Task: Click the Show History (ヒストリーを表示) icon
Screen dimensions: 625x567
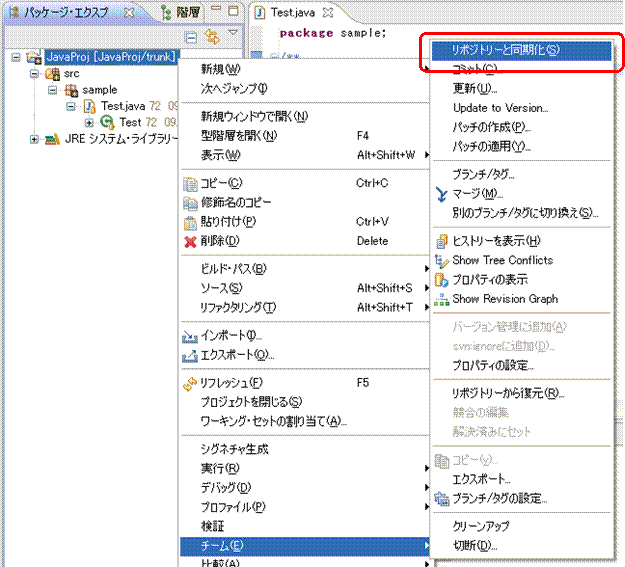Action: pos(442,241)
